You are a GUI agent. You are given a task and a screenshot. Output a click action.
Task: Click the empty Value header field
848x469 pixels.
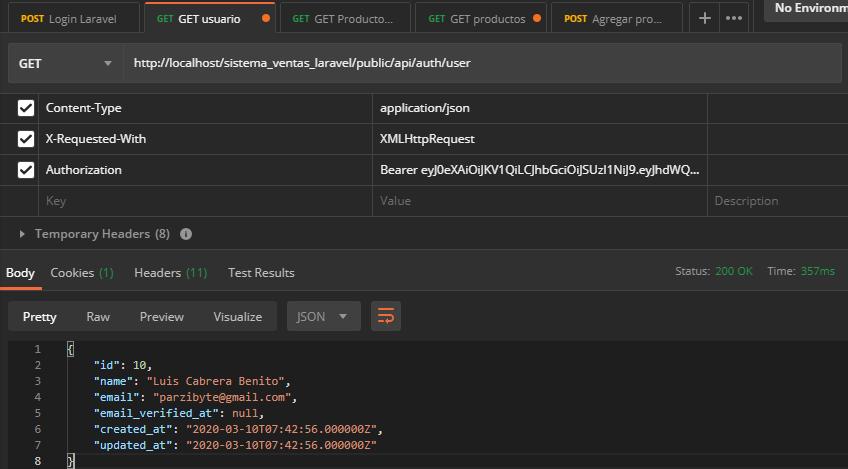(540, 201)
